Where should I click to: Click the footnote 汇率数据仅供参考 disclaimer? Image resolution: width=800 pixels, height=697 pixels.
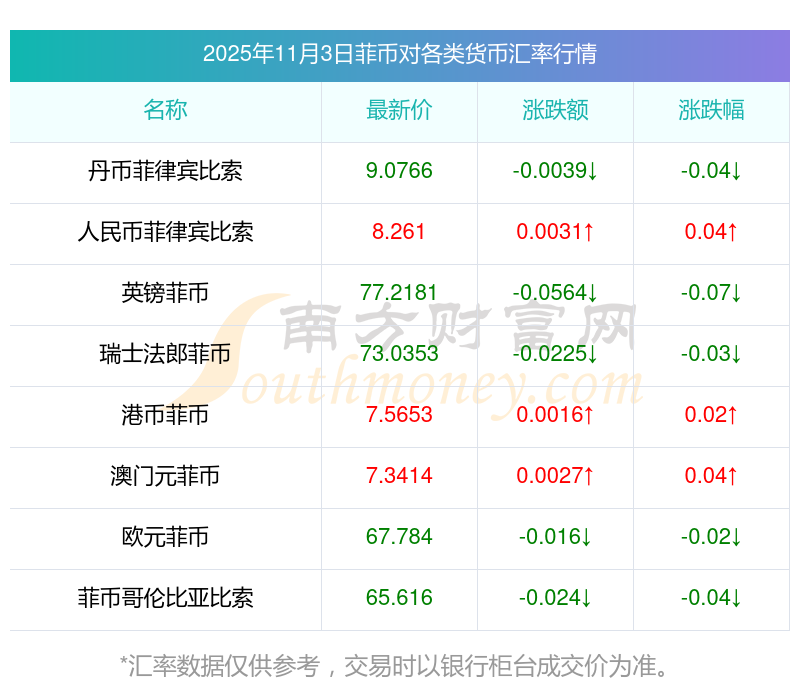(x=394, y=666)
